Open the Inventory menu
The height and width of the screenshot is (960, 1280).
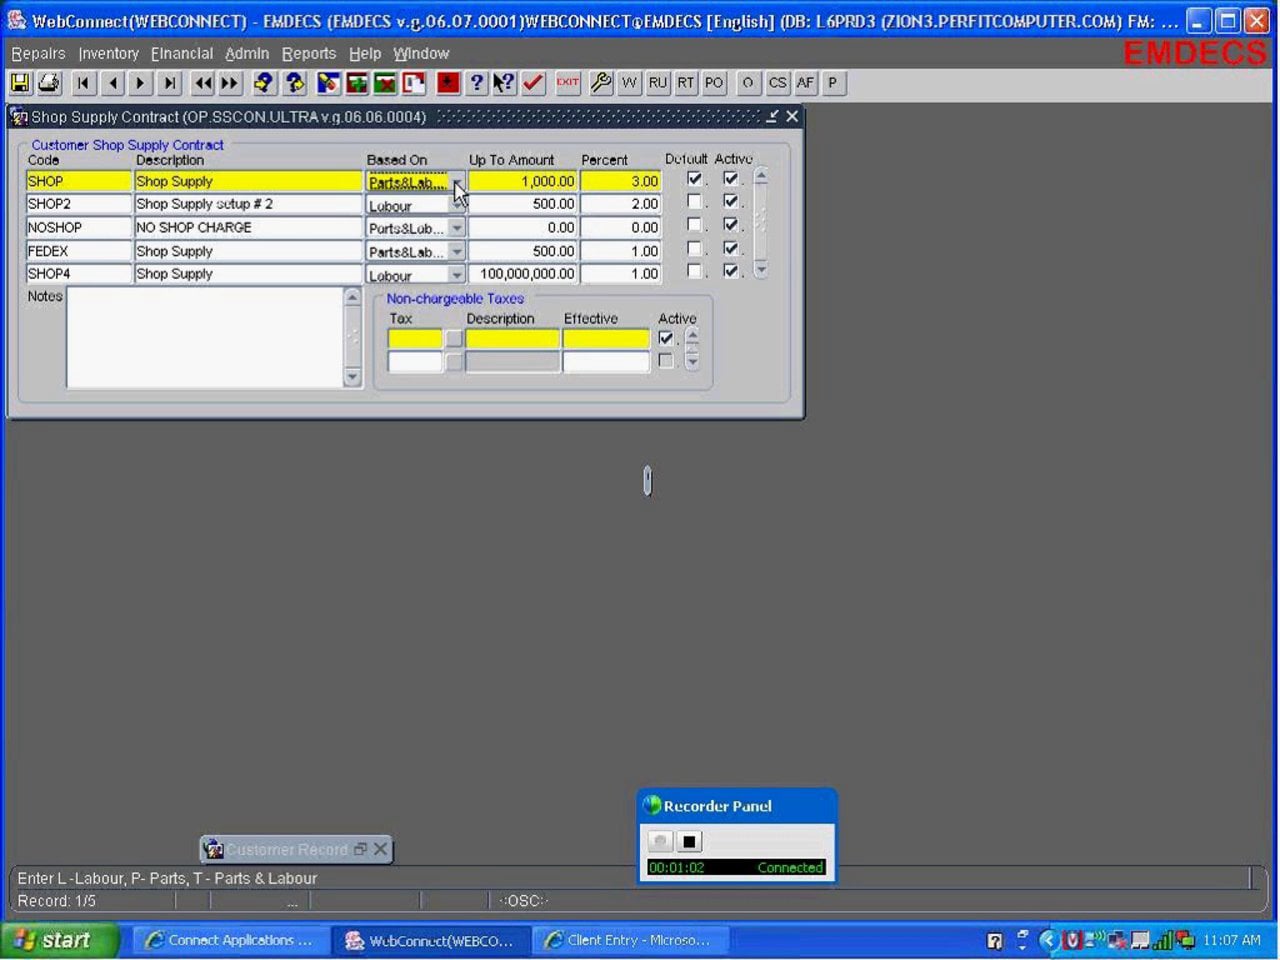108,53
